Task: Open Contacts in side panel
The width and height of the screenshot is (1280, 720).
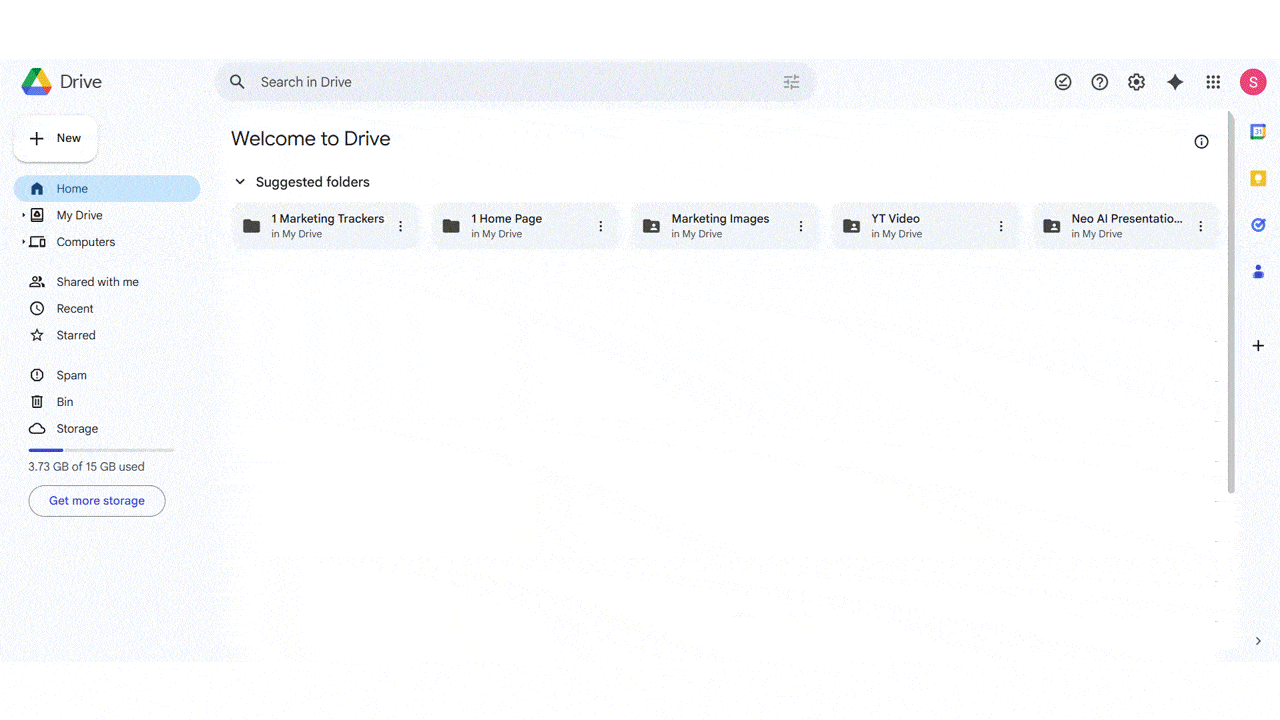Action: click(1258, 271)
